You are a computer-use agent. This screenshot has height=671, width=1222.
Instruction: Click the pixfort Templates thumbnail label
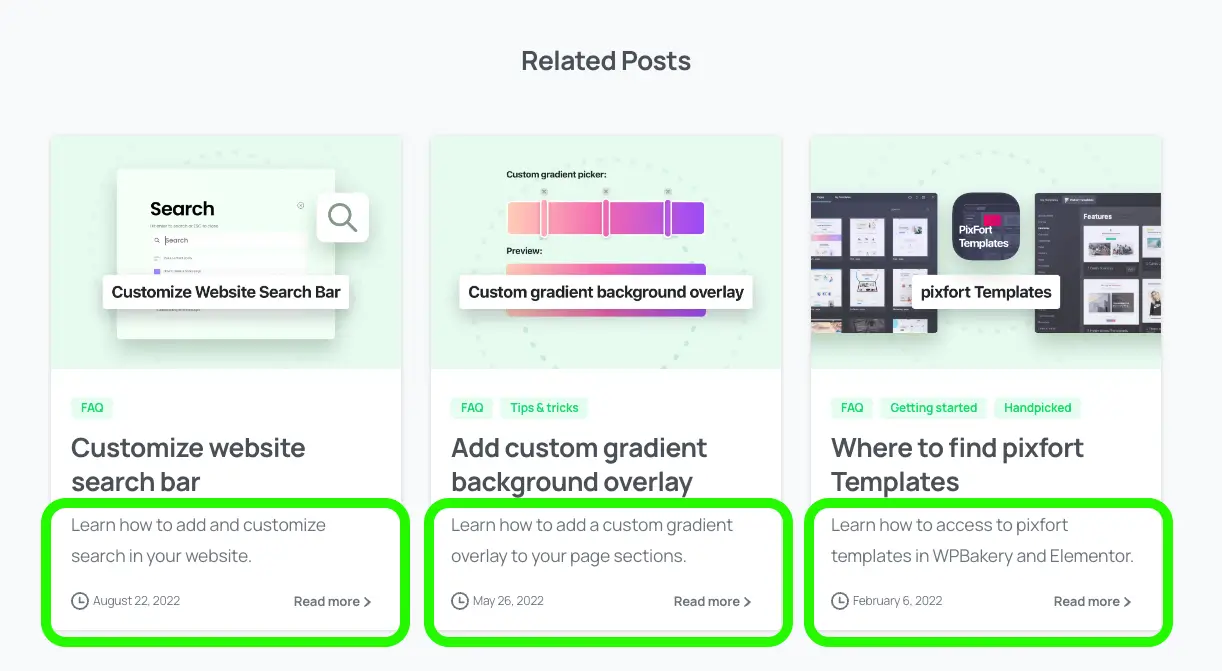click(986, 292)
